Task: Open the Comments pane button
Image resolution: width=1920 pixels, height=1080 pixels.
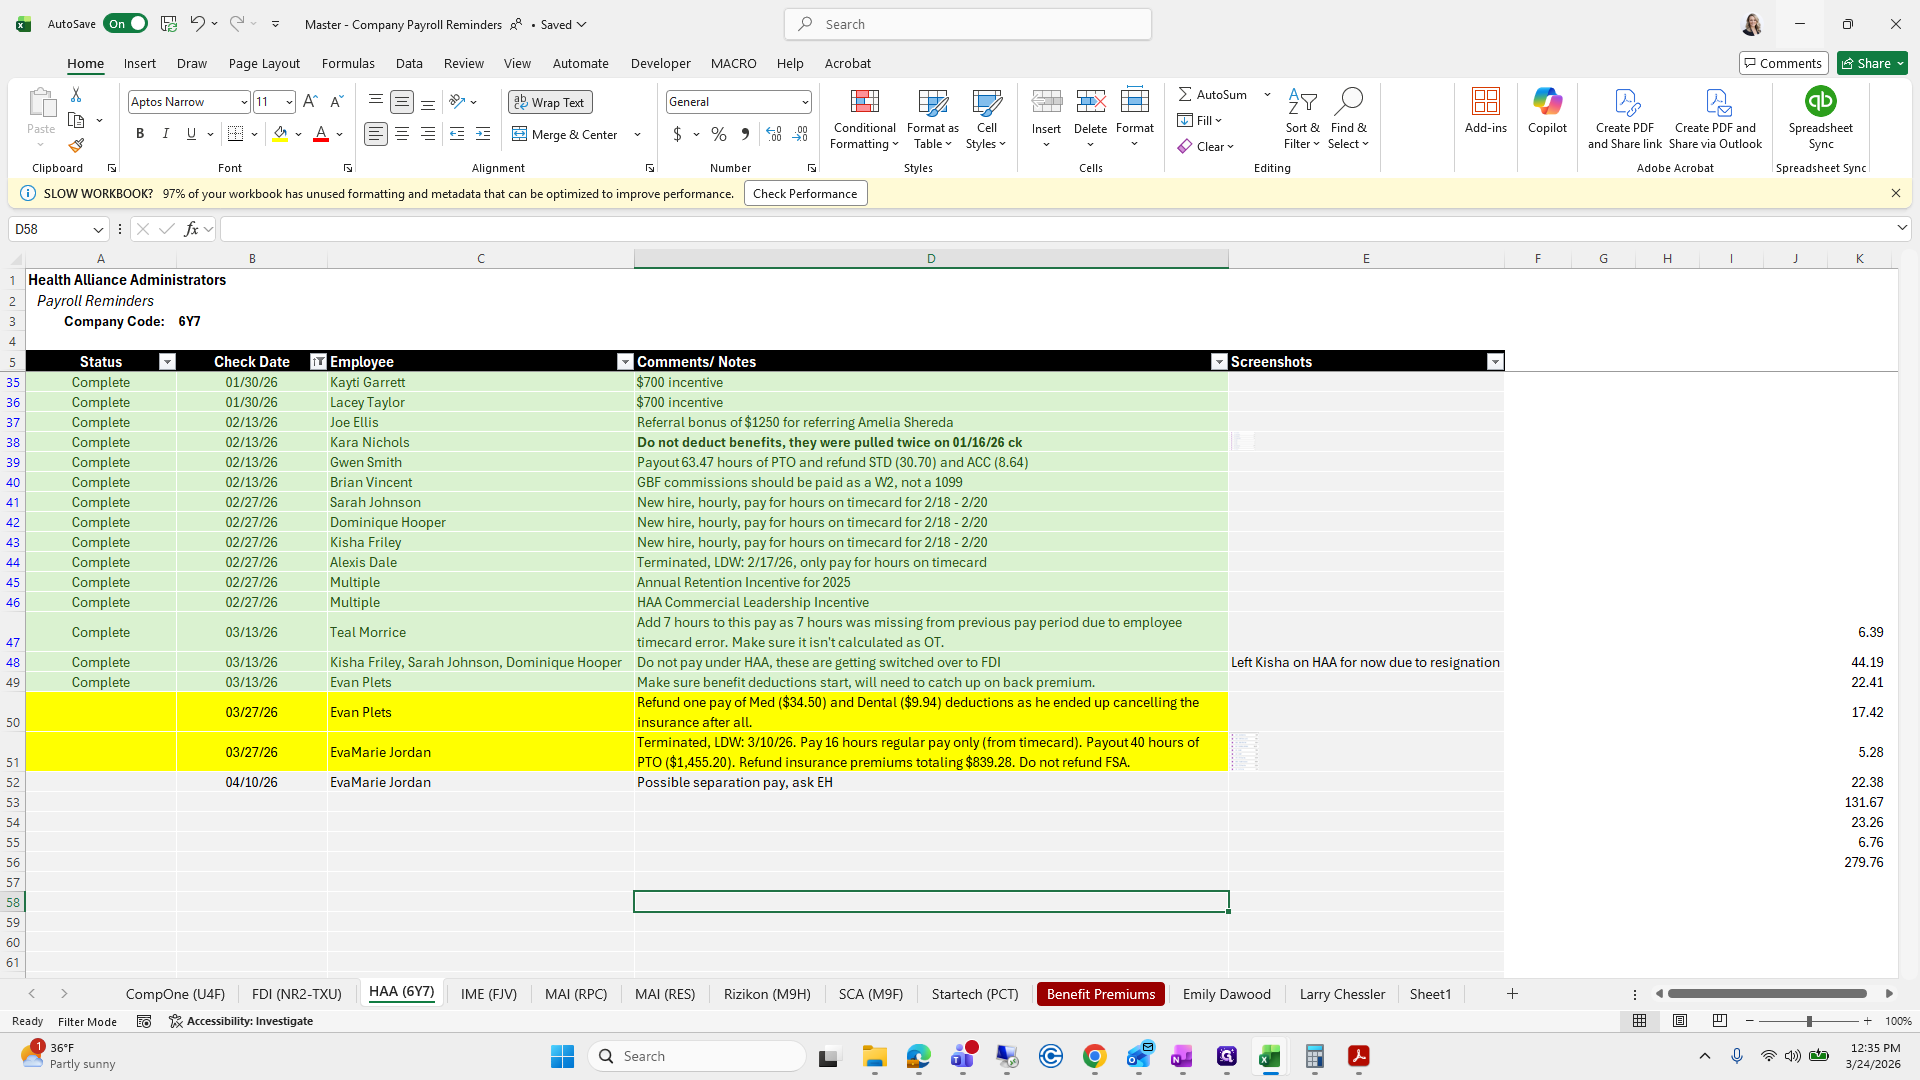Action: point(1782,63)
